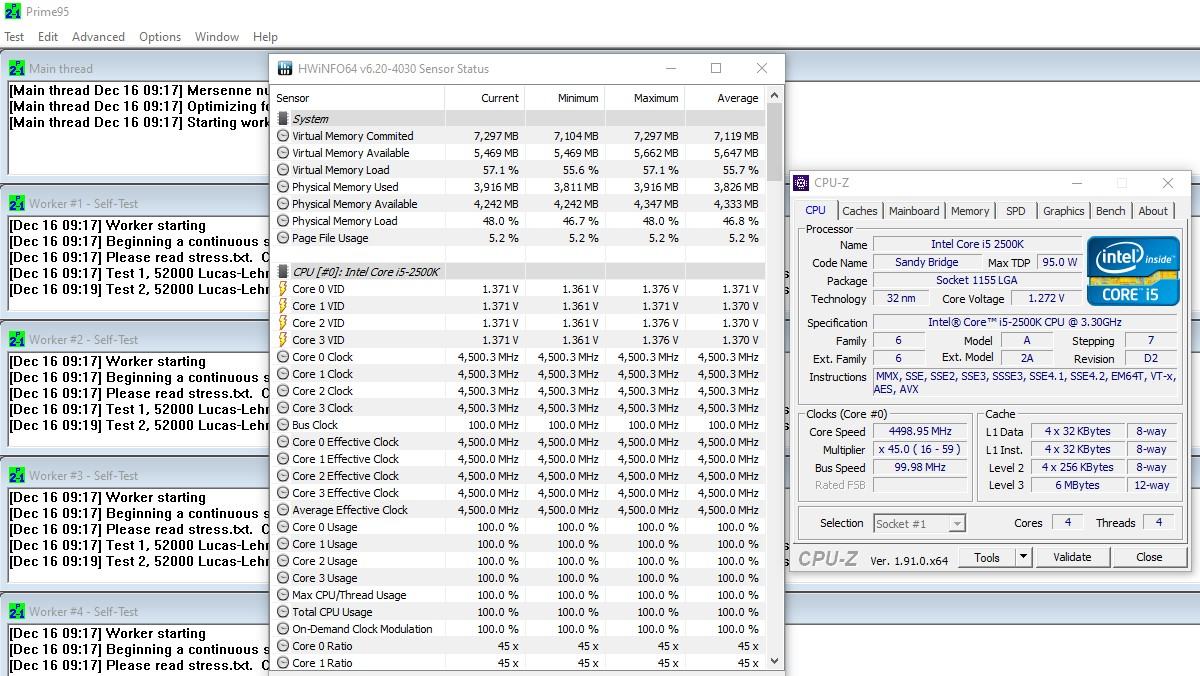Viewport: 1200px width, 676px height.
Task: Click the Average column header in HWiNFO64
Action: coord(724,98)
